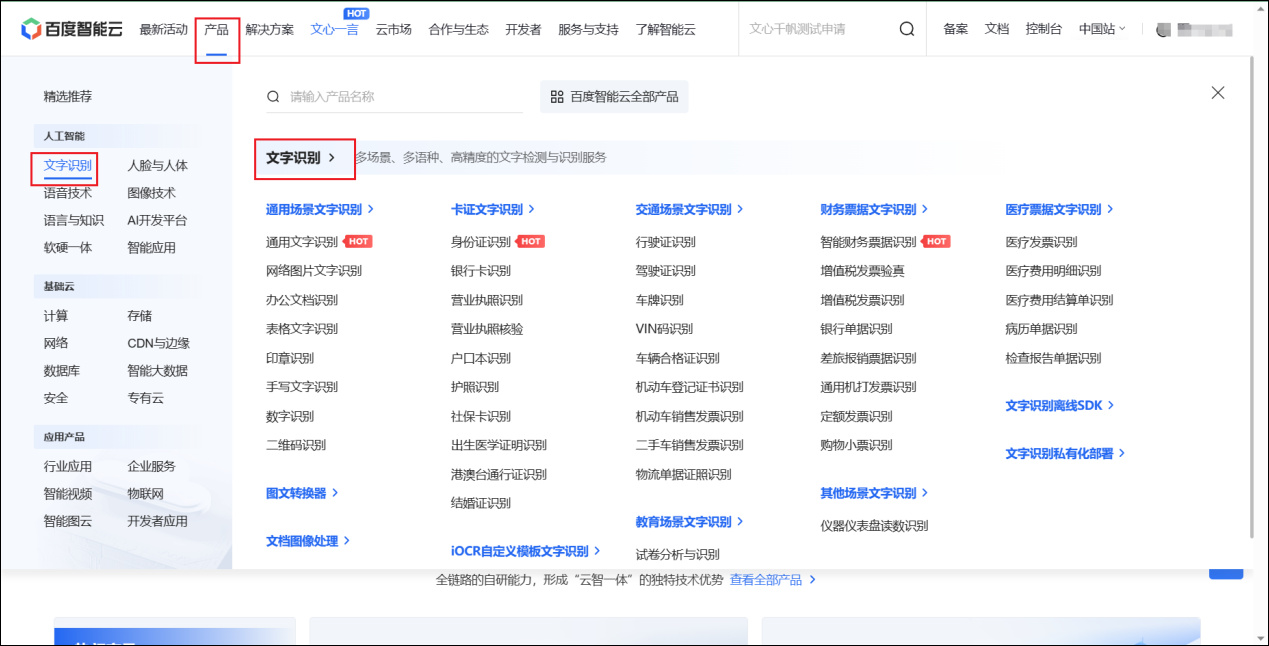Viewport: 1269px width, 646px height.
Task: Click HOT badge next to 通用文字识别
Action: pos(358,242)
